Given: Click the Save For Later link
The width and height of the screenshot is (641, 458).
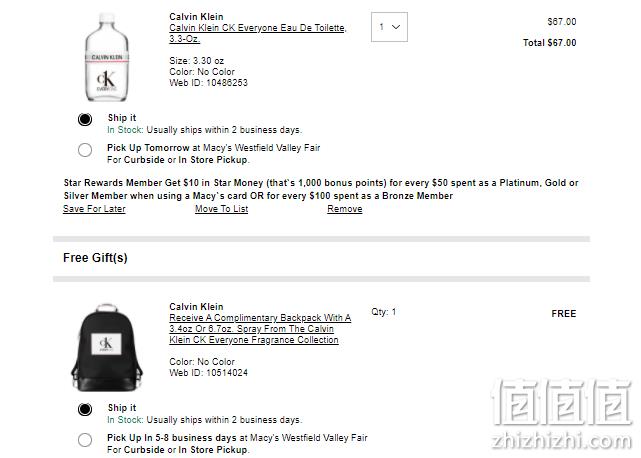Looking at the screenshot, I should pyautogui.click(x=94, y=209).
